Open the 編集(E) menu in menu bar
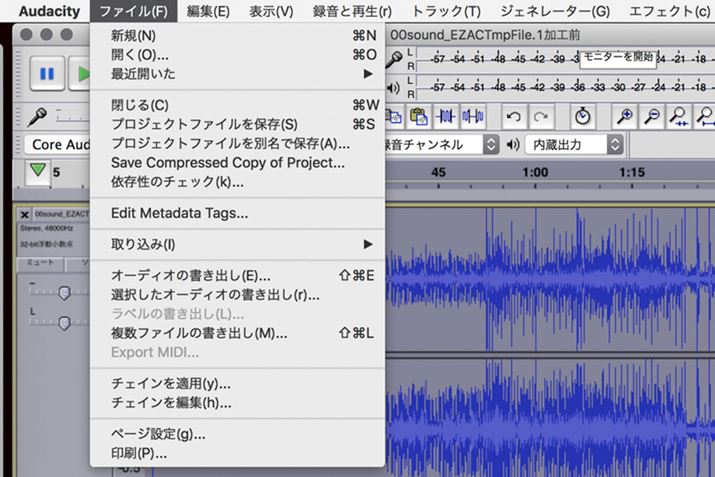 [208, 11]
